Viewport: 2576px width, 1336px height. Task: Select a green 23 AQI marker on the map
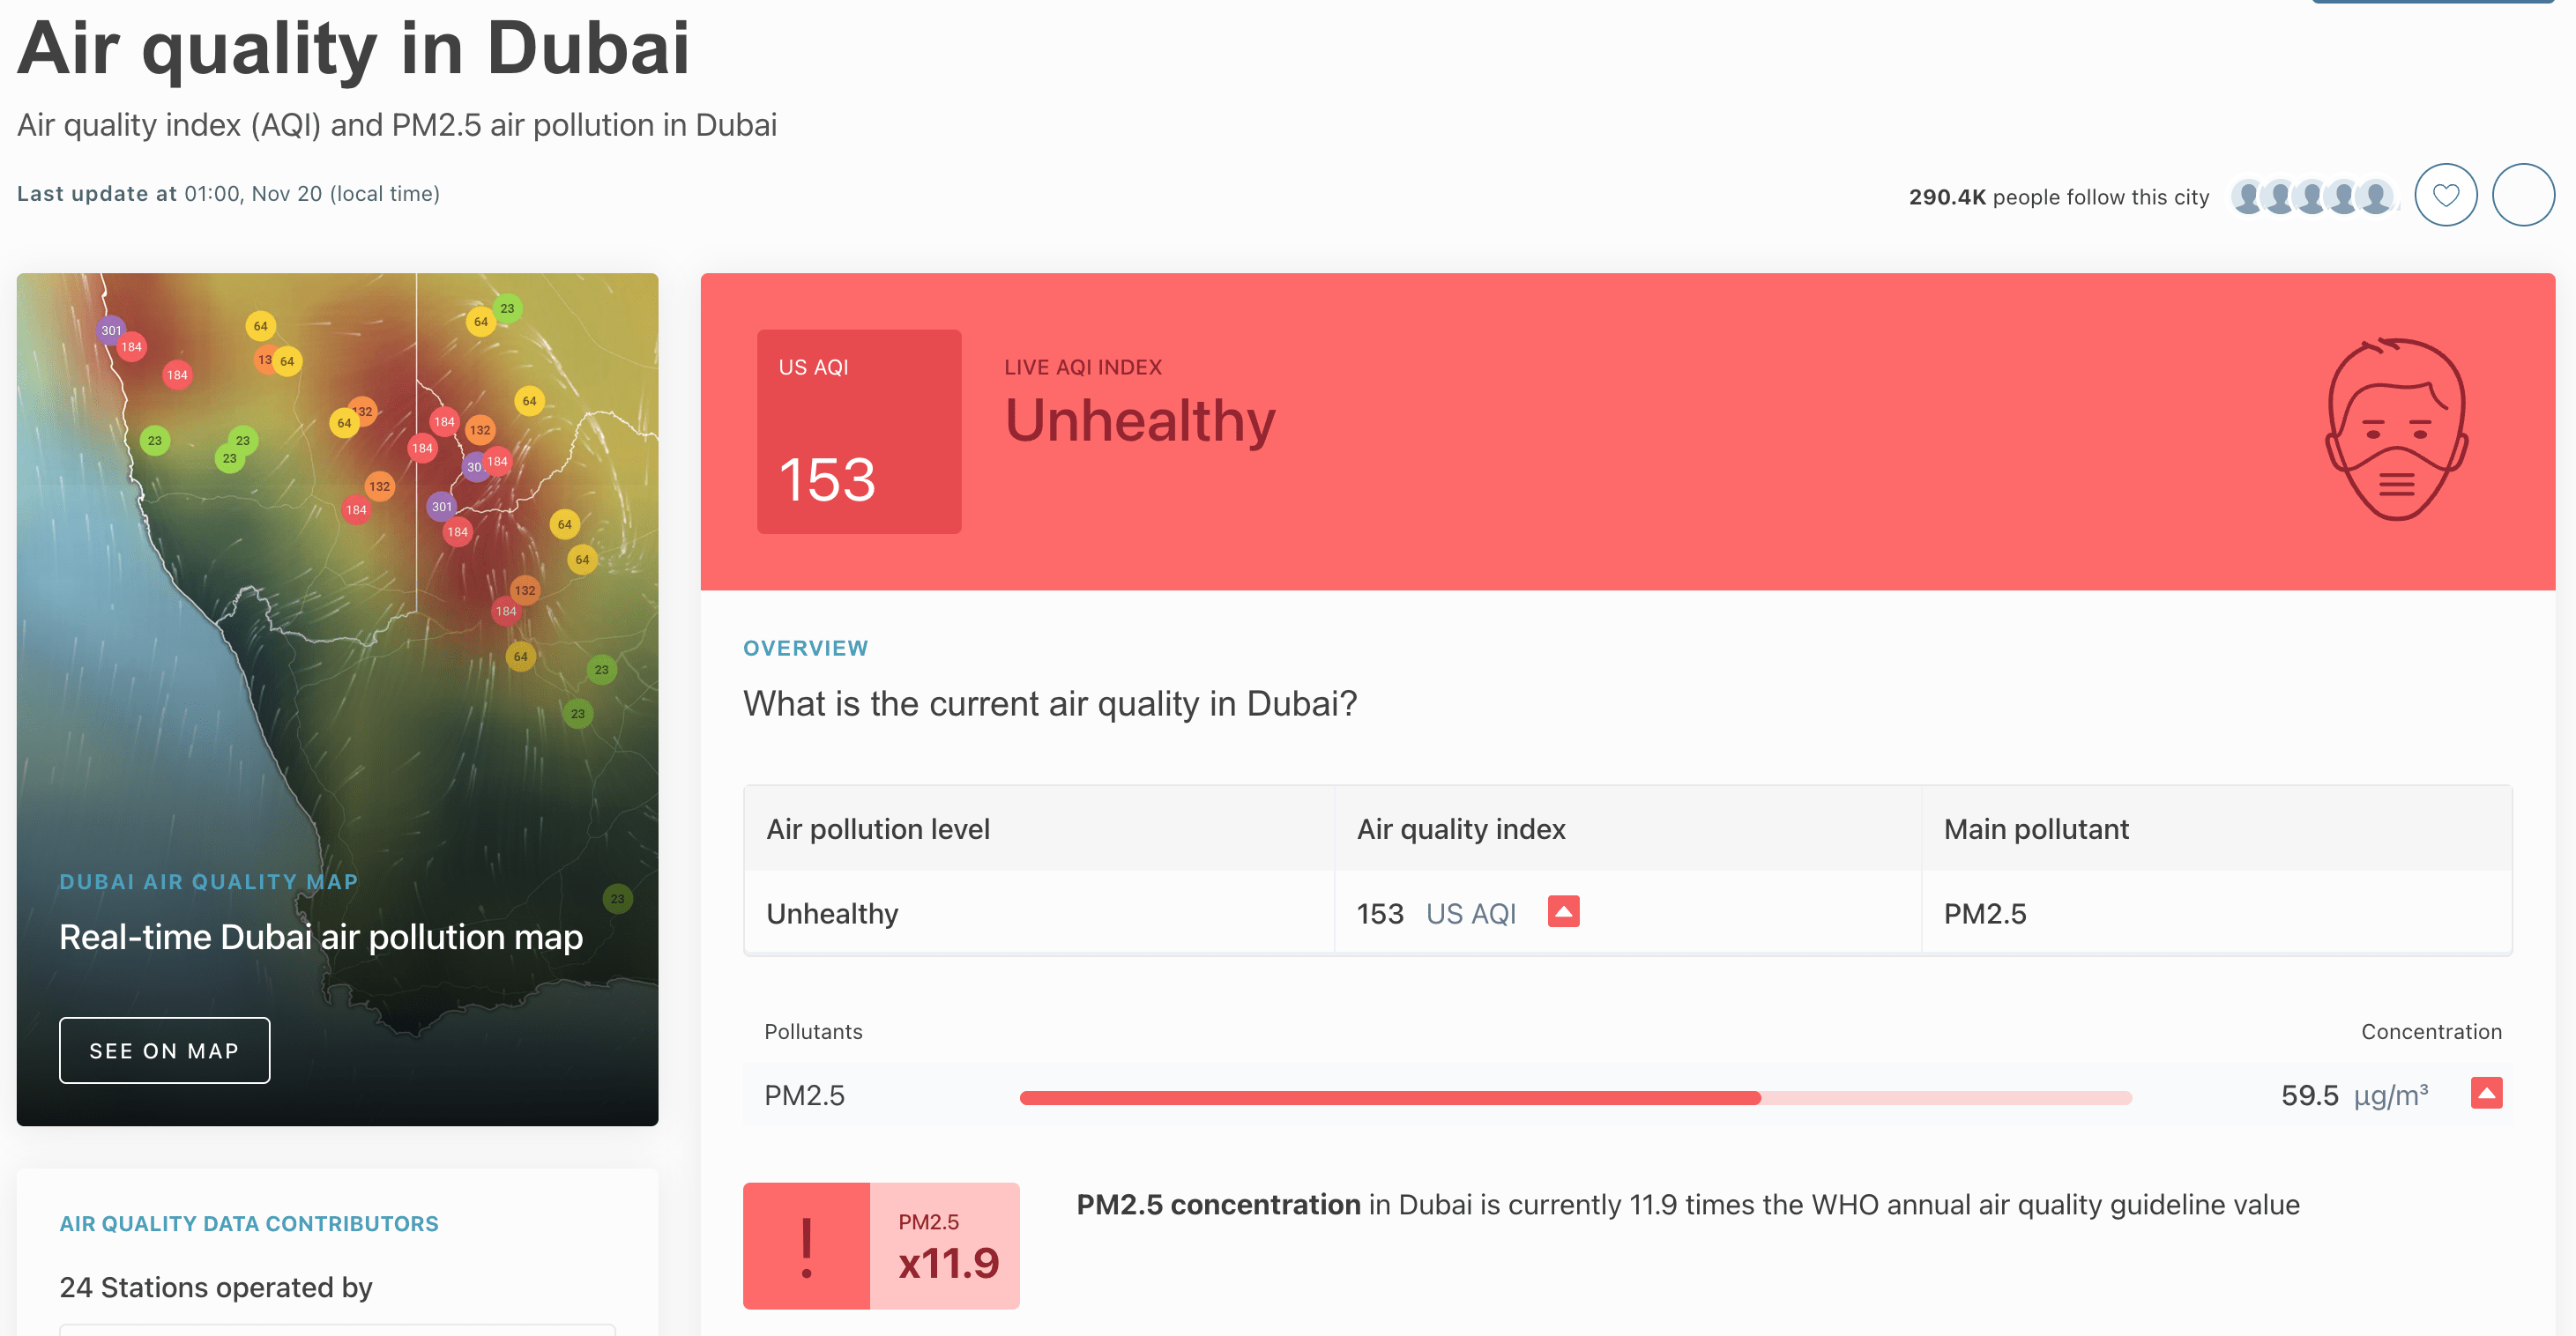(154, 439)
